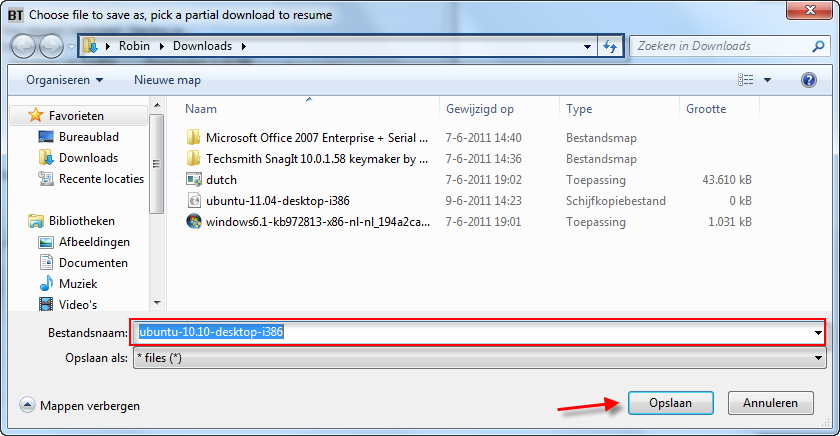Click the dutch application icon
This screenshot has height=436, width=840.
tap(193, 179)
